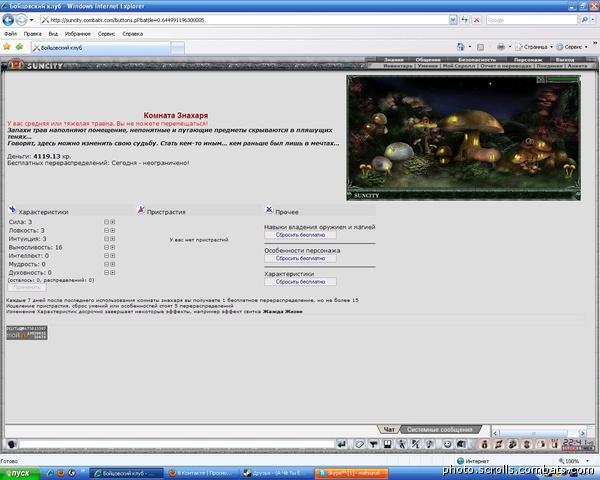Click the IE Home icon

[461, 47]
